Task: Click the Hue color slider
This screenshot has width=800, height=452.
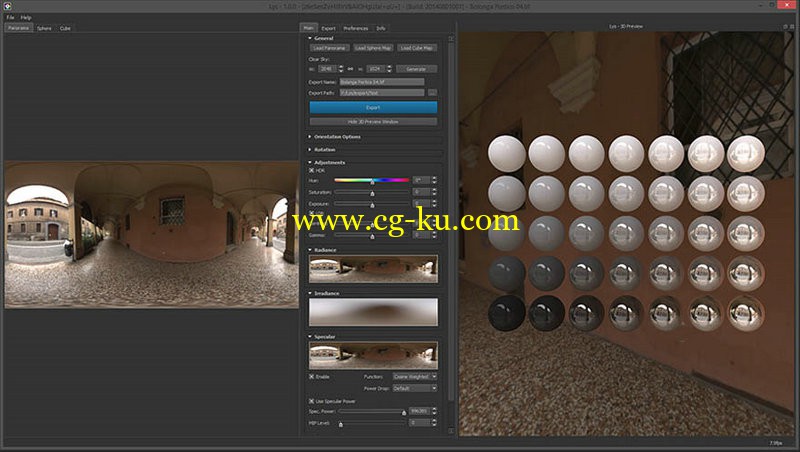Action: point(371,180)
